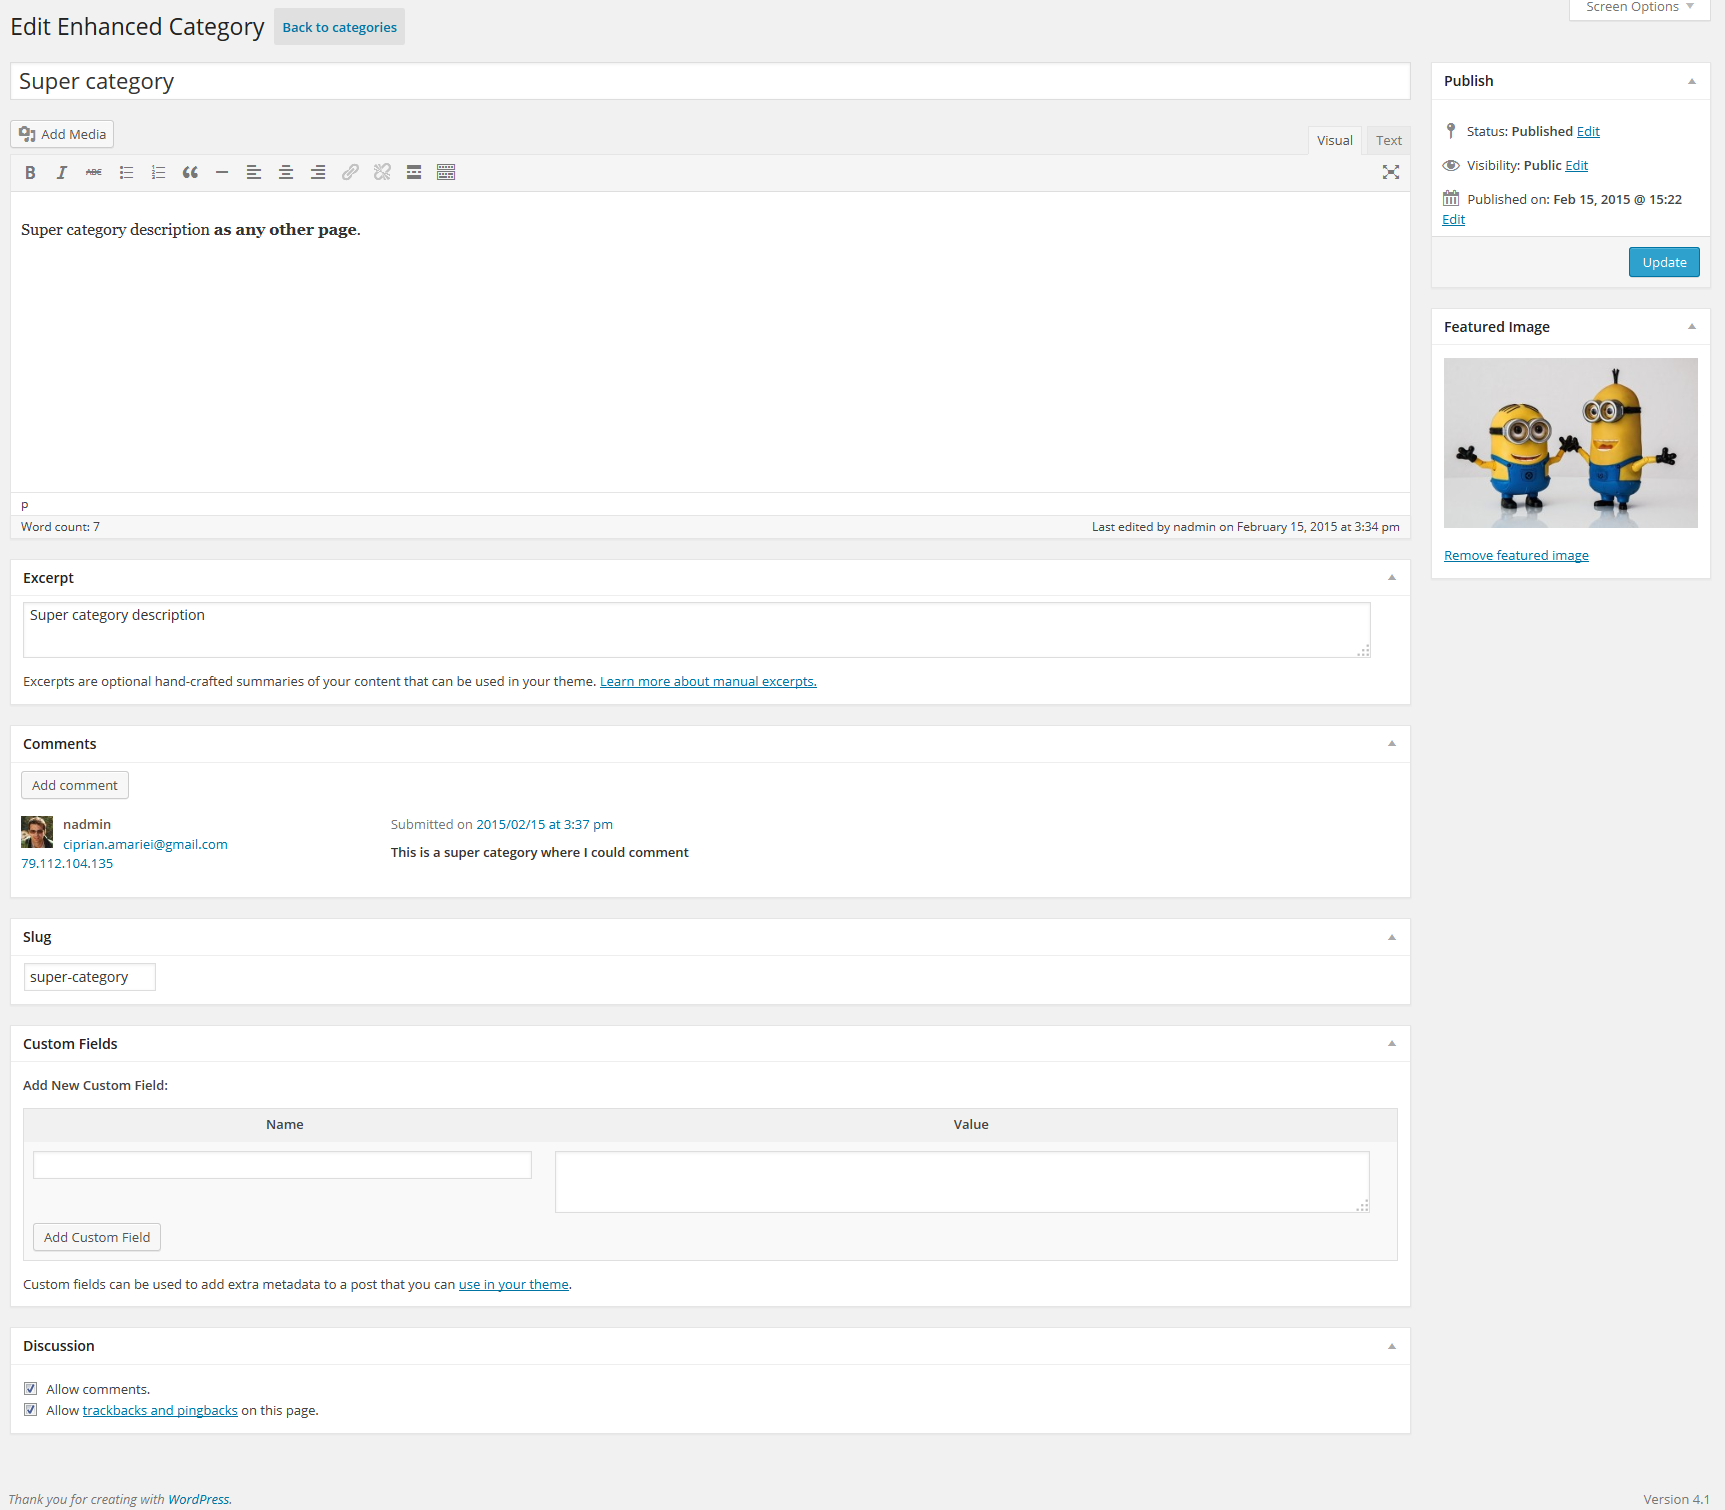
Task: Collapse the Custom Fields panel
Action: [x=1391, y=1044]
